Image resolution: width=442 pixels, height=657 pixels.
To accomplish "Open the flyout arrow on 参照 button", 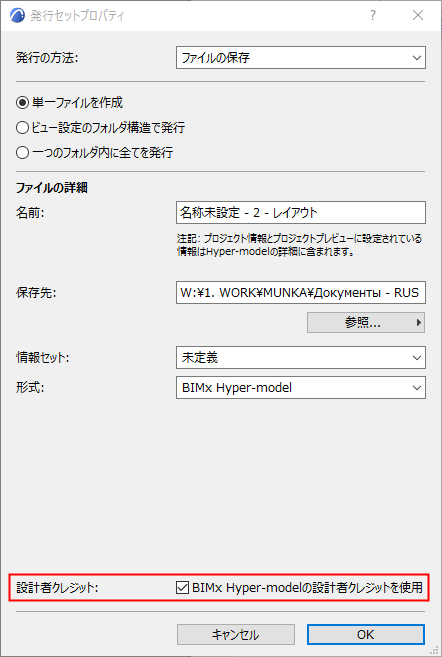I will (x=418, y=322).
